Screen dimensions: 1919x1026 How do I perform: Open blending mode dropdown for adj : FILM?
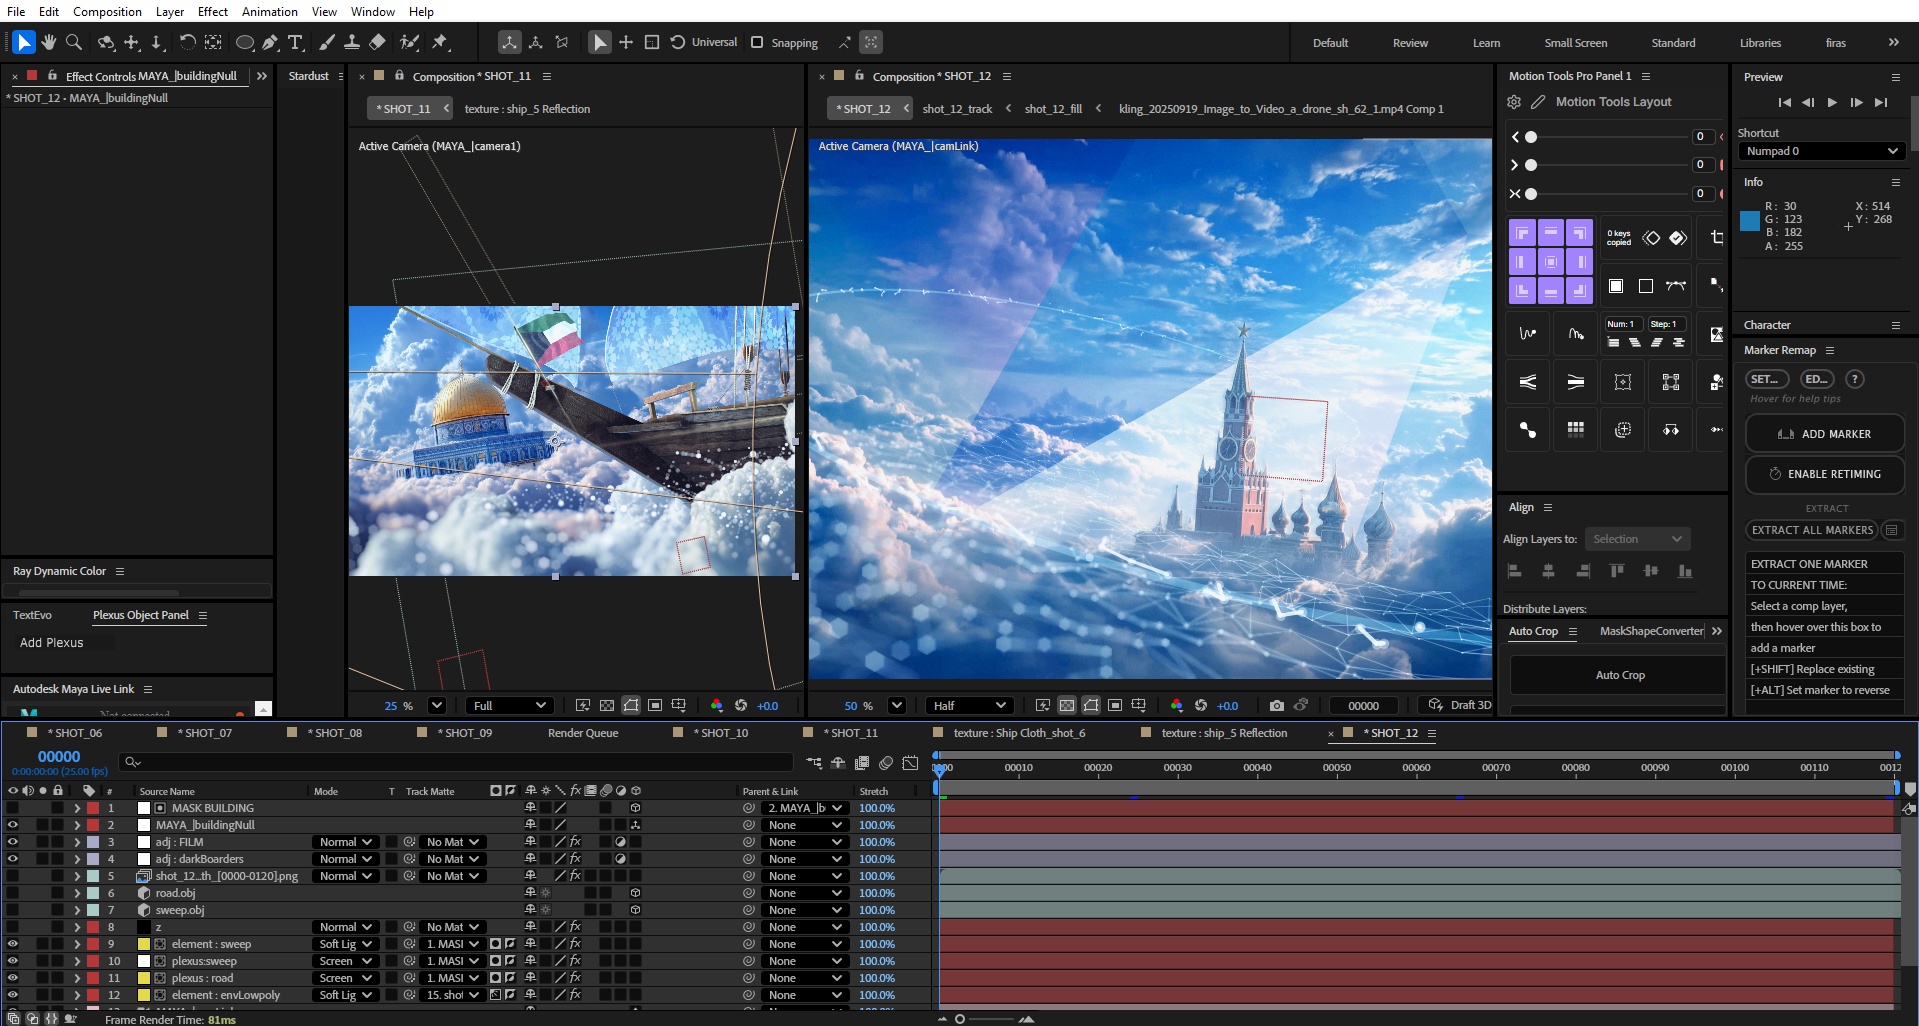coord(346,842)
